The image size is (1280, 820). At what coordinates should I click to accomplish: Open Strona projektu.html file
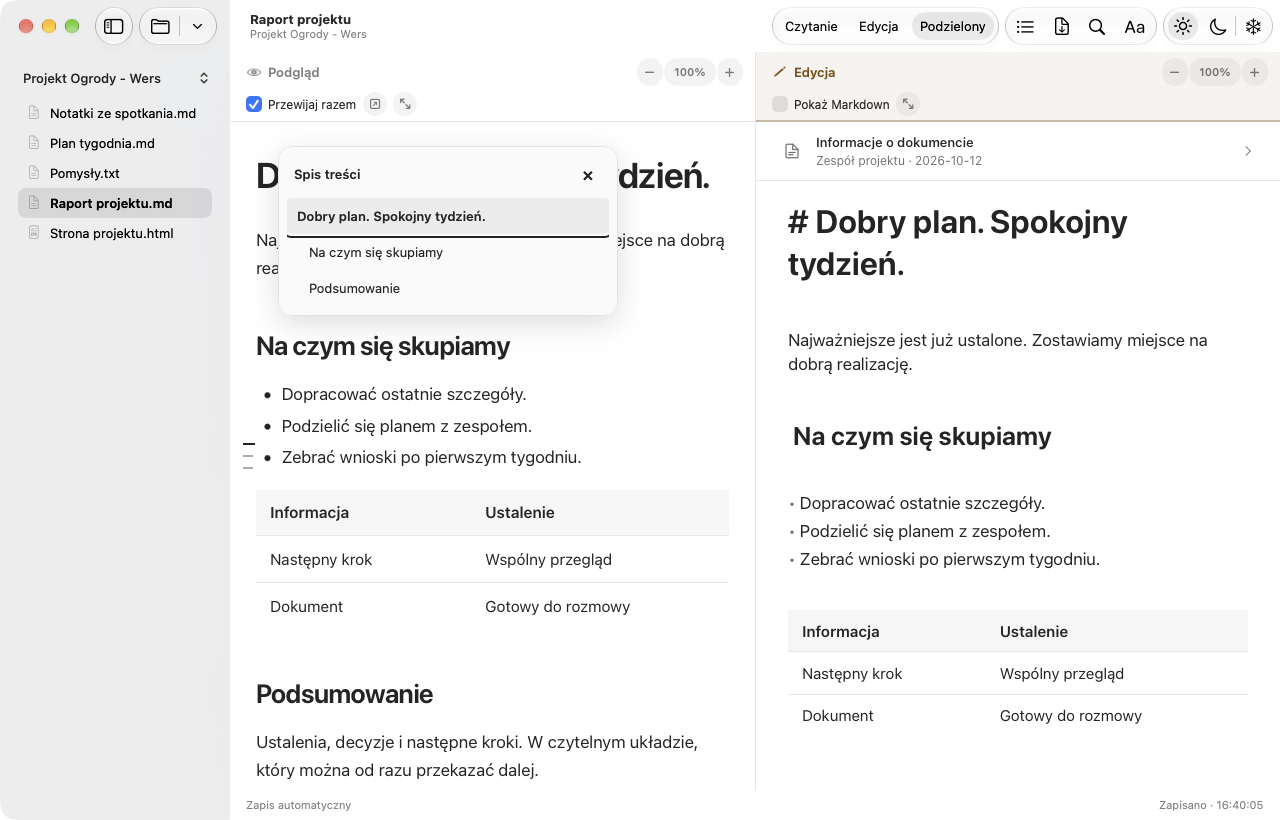pos(115,233)
